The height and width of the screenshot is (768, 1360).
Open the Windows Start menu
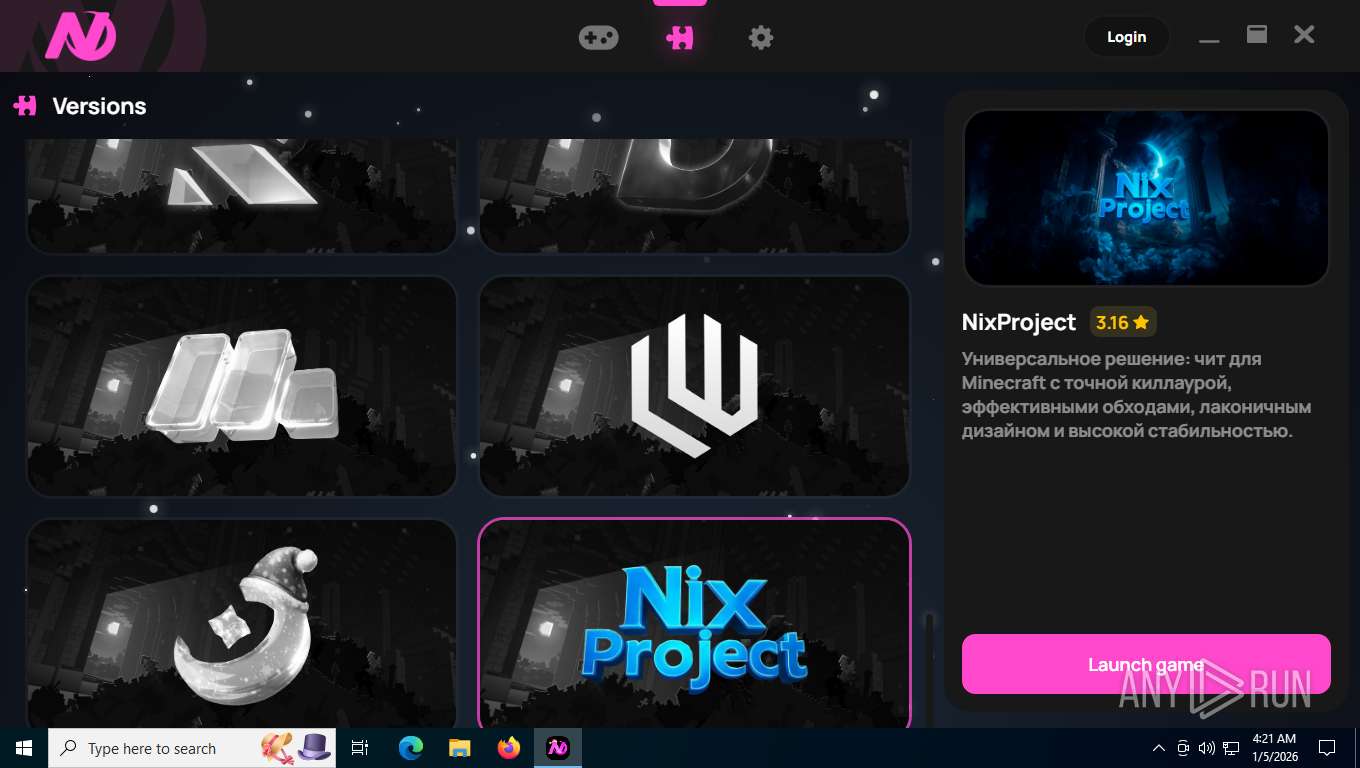tap(24, 748)
